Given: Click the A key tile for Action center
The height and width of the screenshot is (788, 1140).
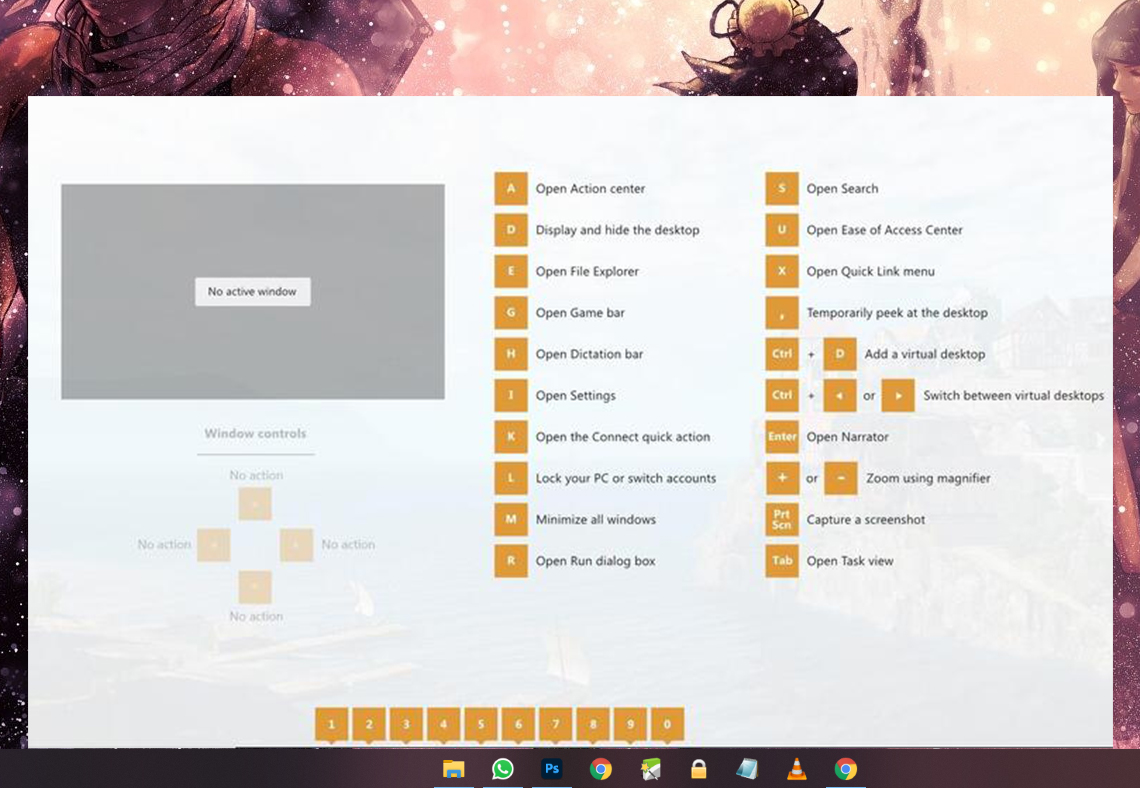Looking at the screenshot, I should click(x=511, y=188).
